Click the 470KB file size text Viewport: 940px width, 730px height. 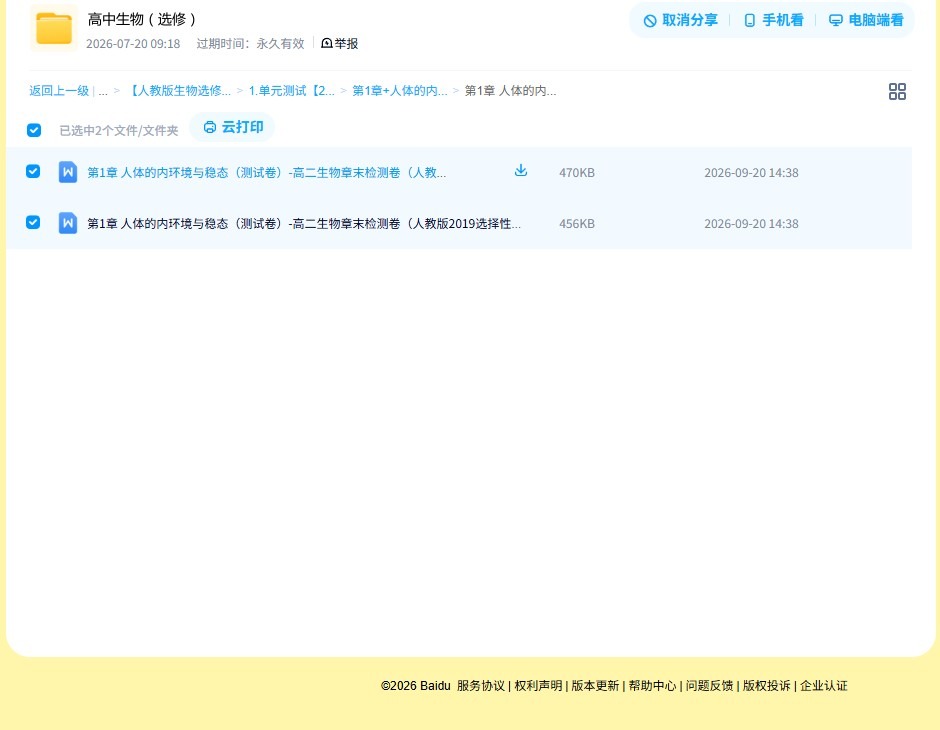[x=577, y=173]
